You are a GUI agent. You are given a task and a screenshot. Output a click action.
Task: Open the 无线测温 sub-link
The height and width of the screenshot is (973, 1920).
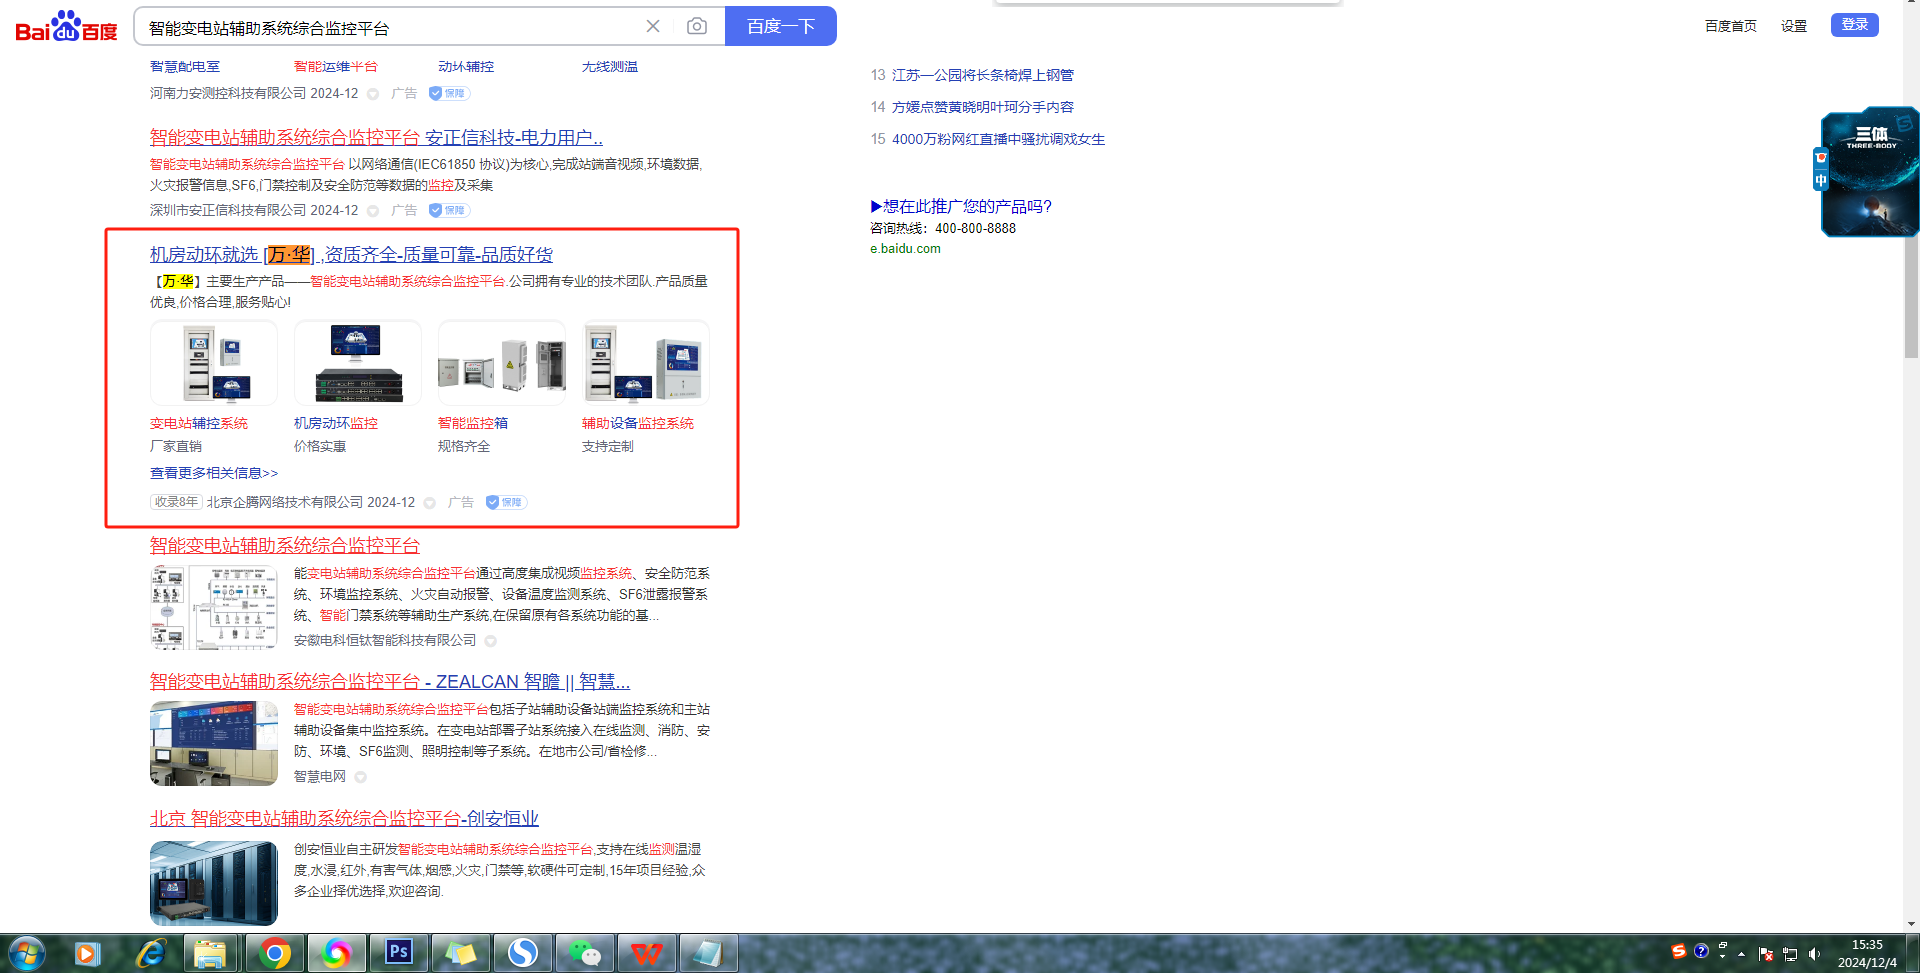pyautogui.click(x=610, y=67)
